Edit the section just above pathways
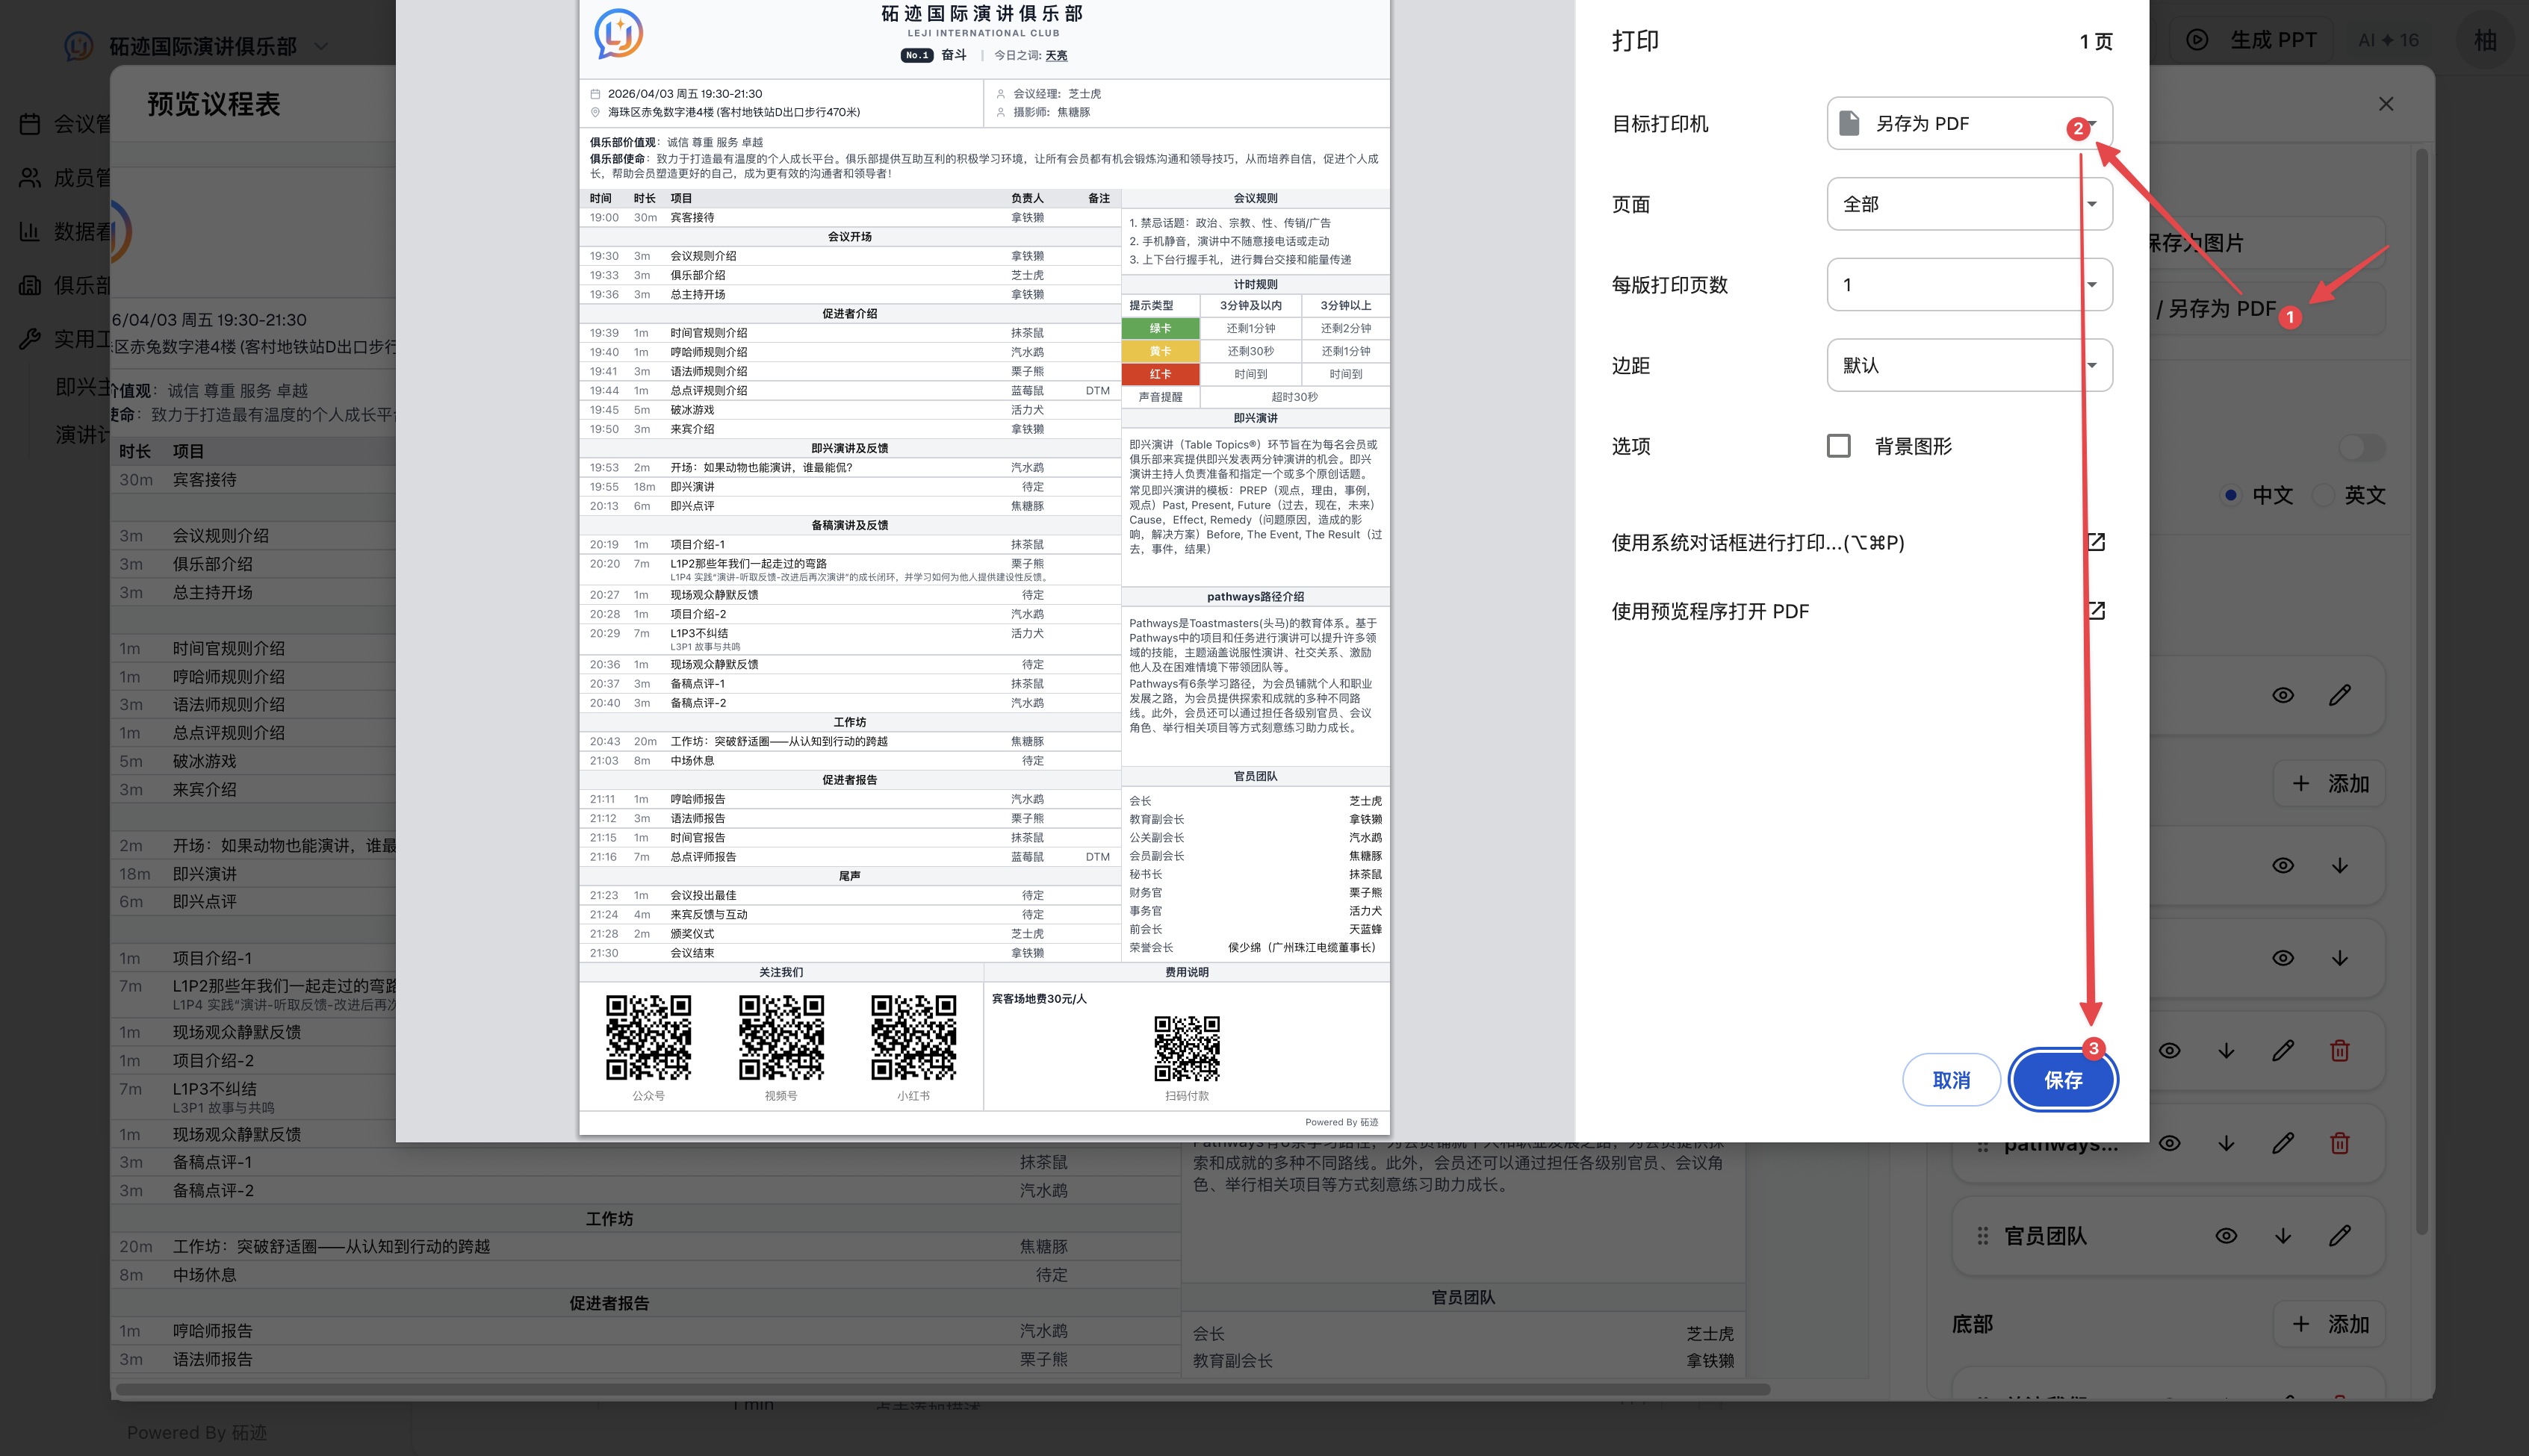Image resolution: width=2529 pixels, height=1456 pixels. pyautogui.click(x=2283, y=1051)
